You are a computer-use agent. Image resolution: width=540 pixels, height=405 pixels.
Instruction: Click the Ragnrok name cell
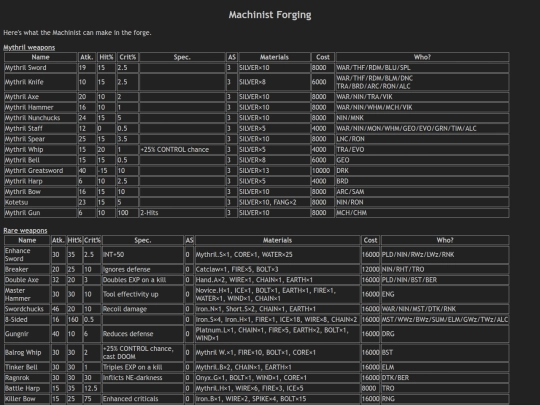(x=27, y=378)
